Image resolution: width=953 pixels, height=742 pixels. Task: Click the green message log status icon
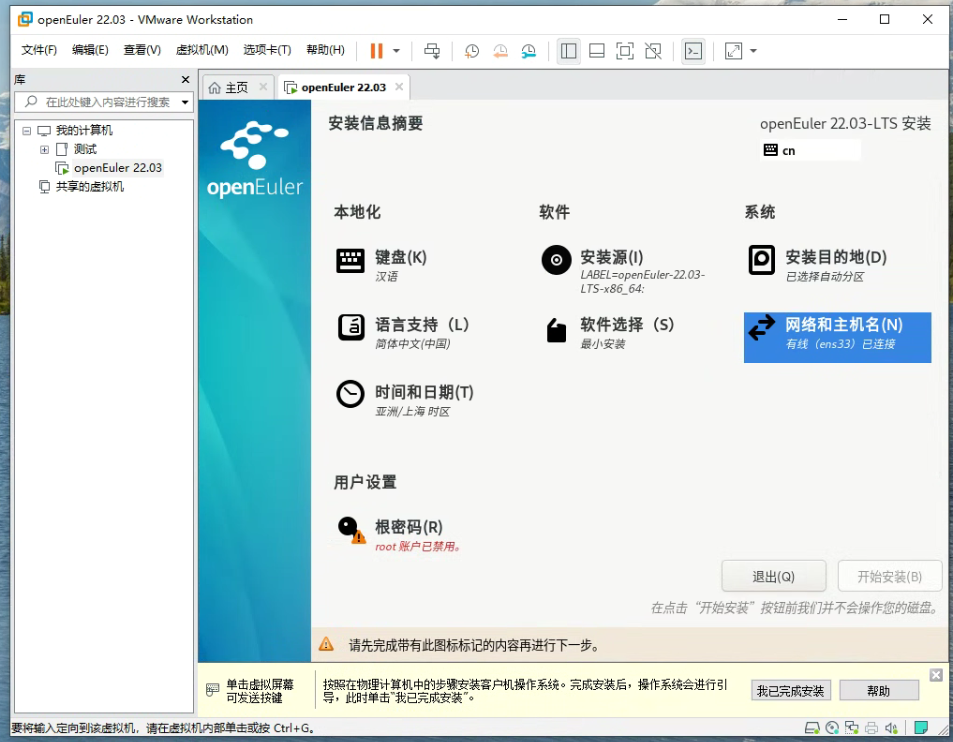[921, 727]
